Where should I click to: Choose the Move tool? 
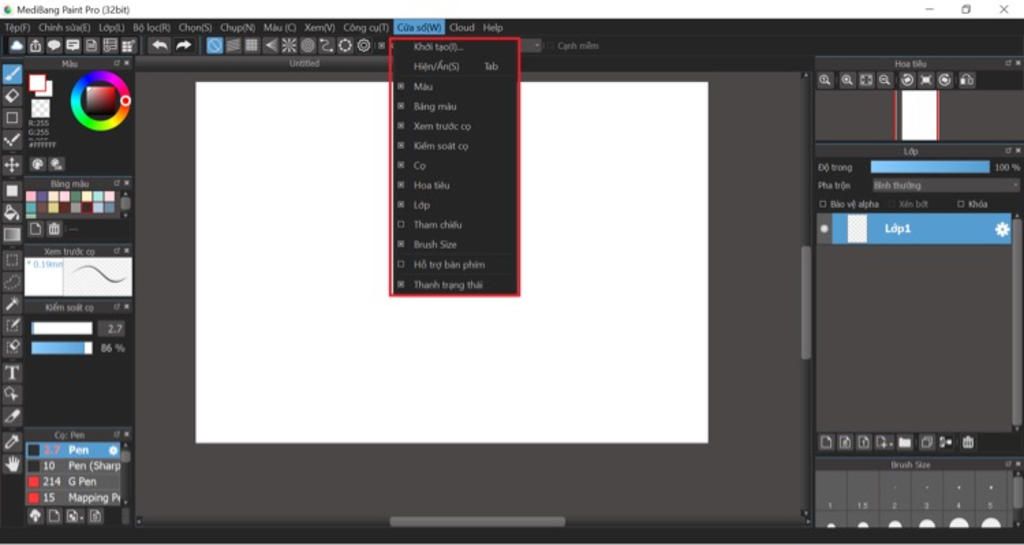12,164
